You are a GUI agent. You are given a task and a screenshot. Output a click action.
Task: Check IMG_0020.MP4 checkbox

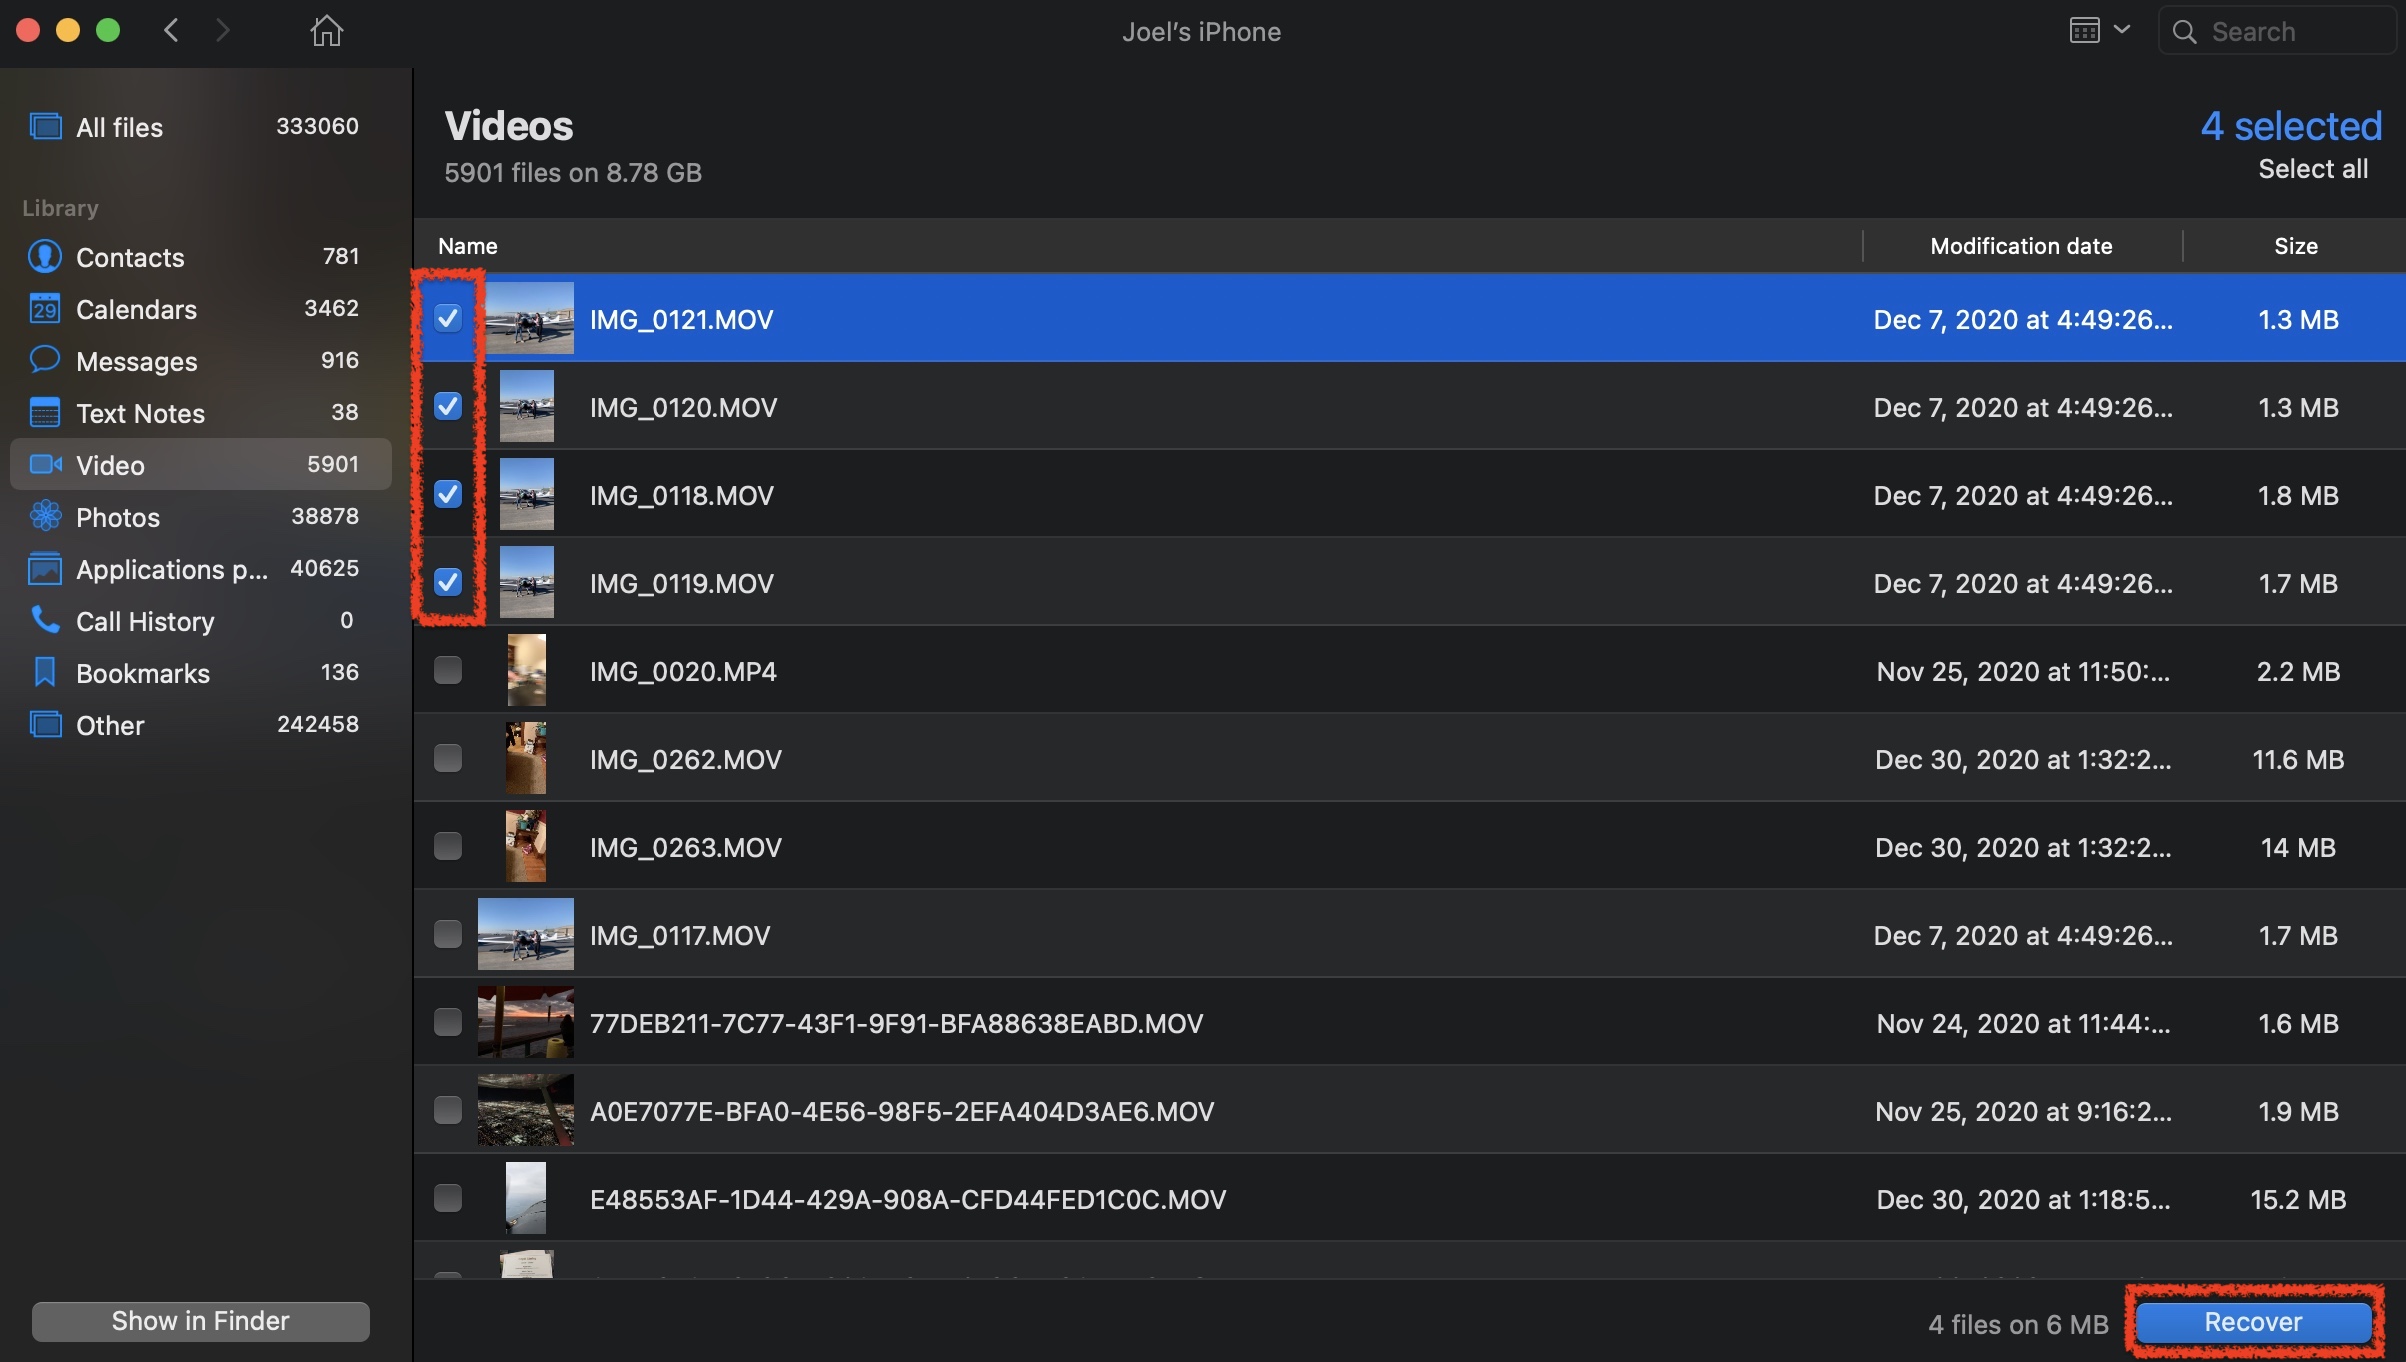(x=448, y=670)
